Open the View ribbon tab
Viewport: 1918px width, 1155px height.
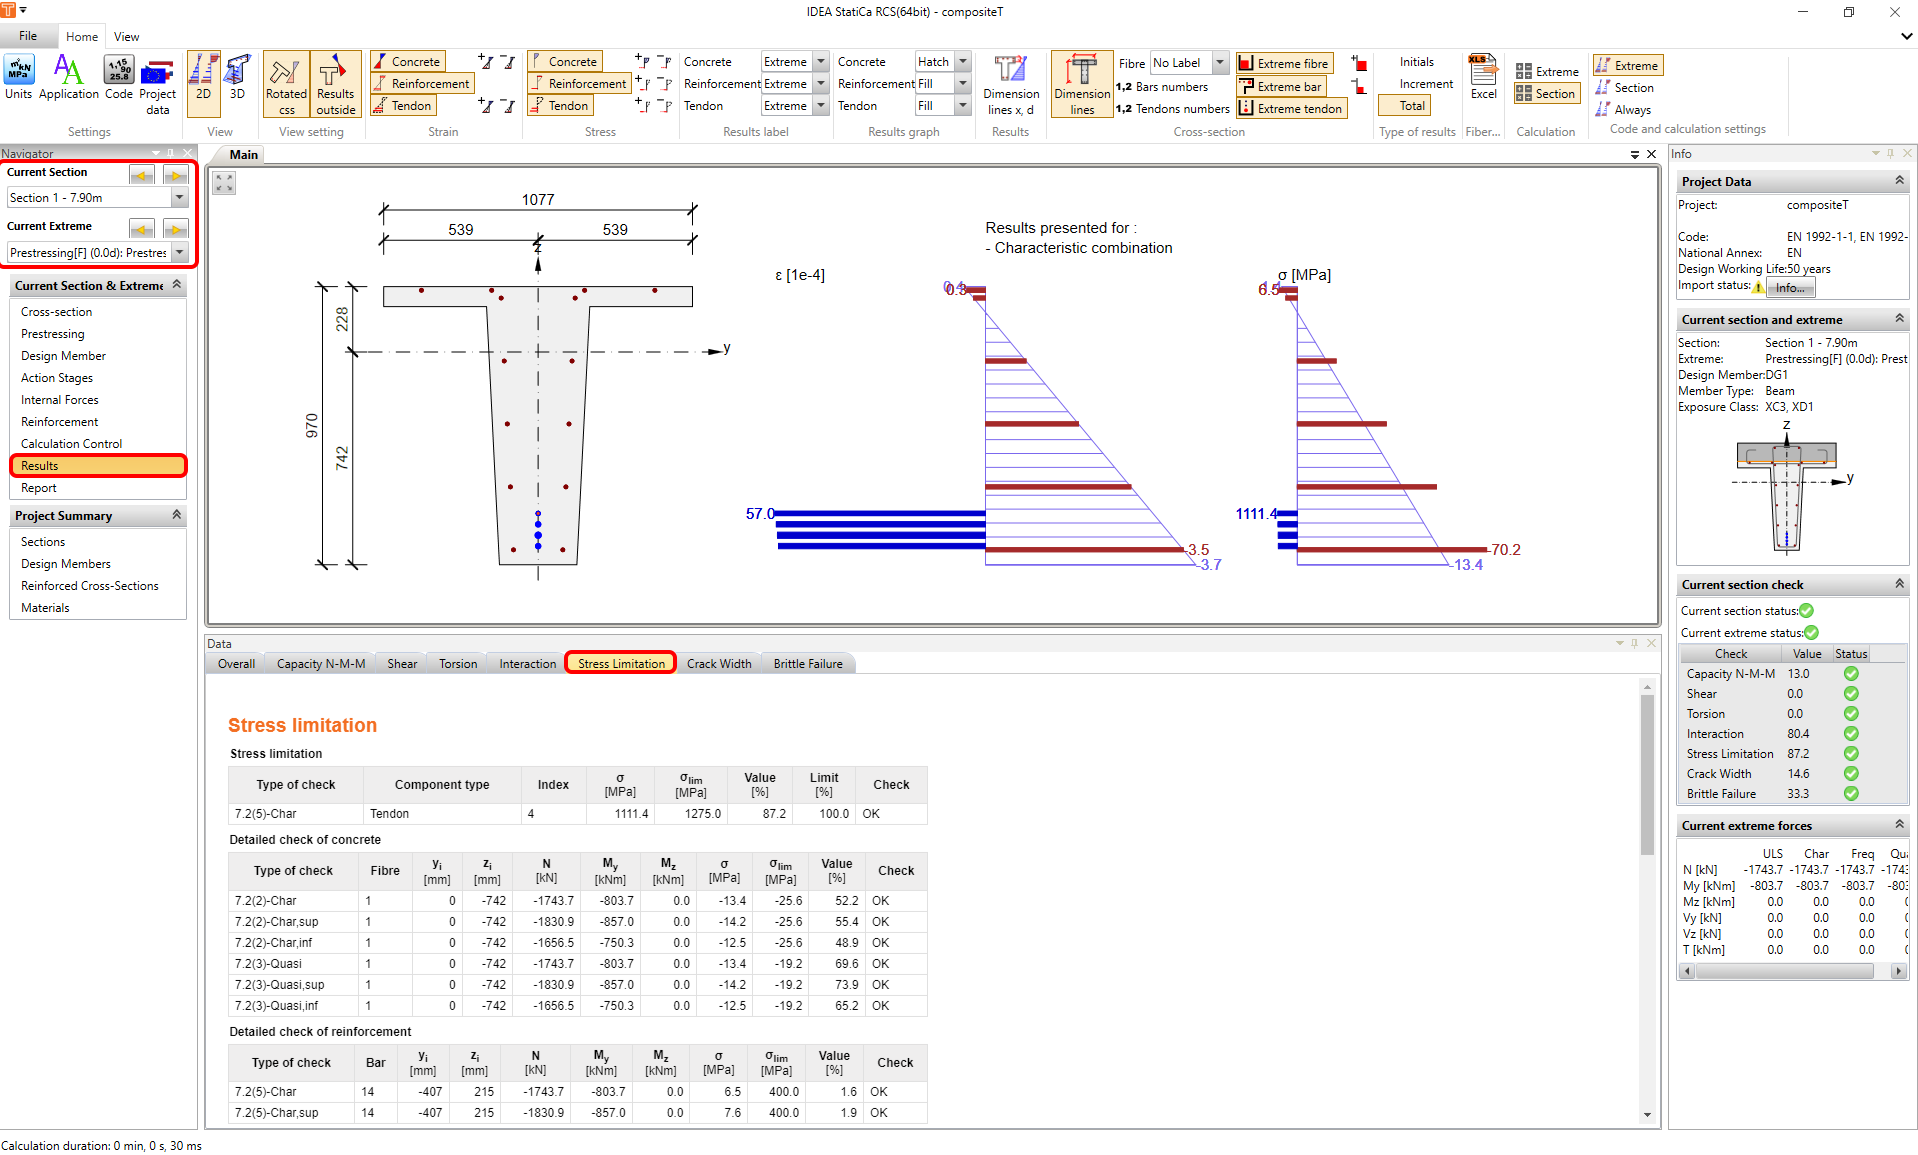click(x=126, y=37)
